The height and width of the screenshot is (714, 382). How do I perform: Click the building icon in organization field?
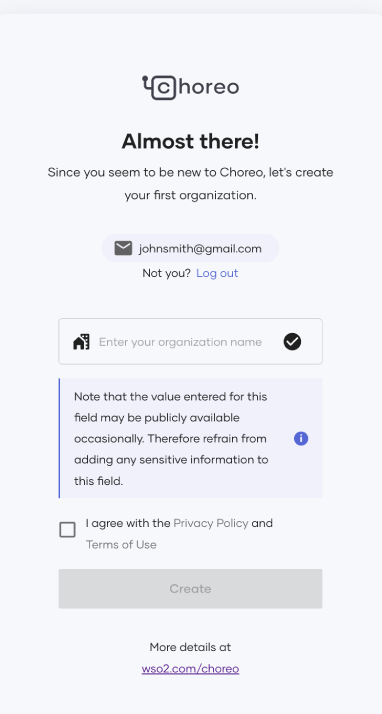pyautogui.click(x=81, y=342)
